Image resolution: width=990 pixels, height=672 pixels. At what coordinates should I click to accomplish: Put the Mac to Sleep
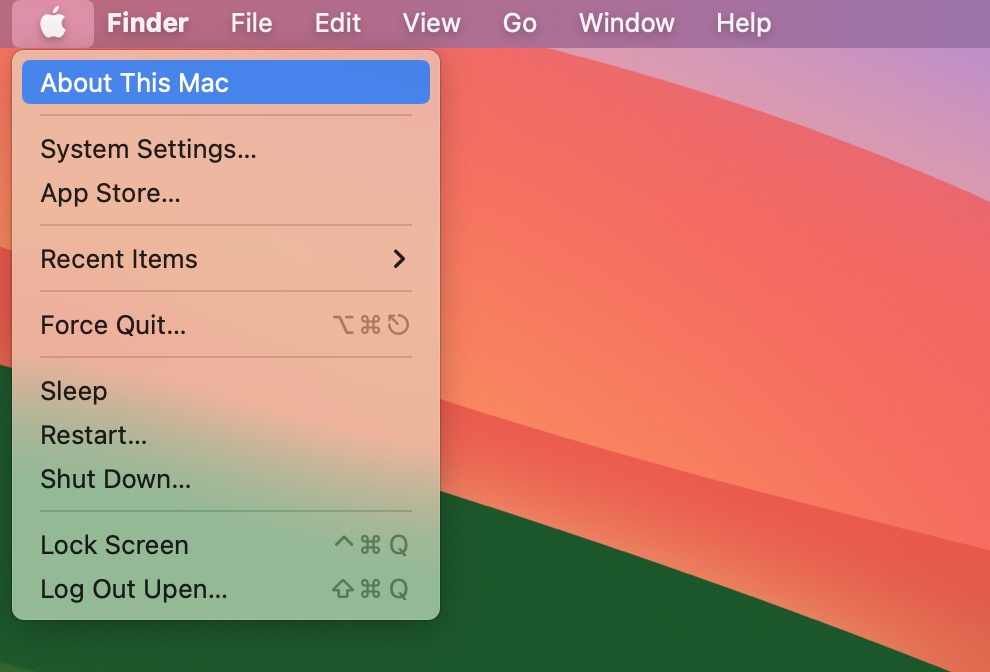pos(226,391)
